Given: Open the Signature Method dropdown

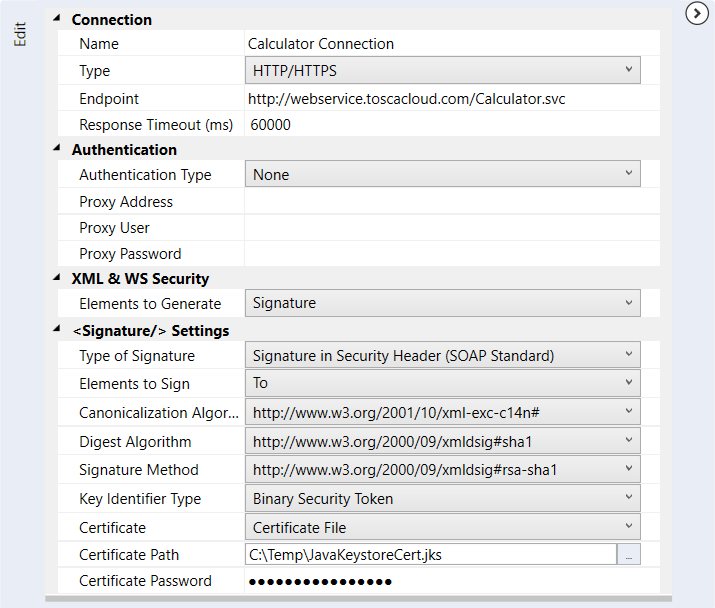Looking at the screenshot, I should click(442, 469).
